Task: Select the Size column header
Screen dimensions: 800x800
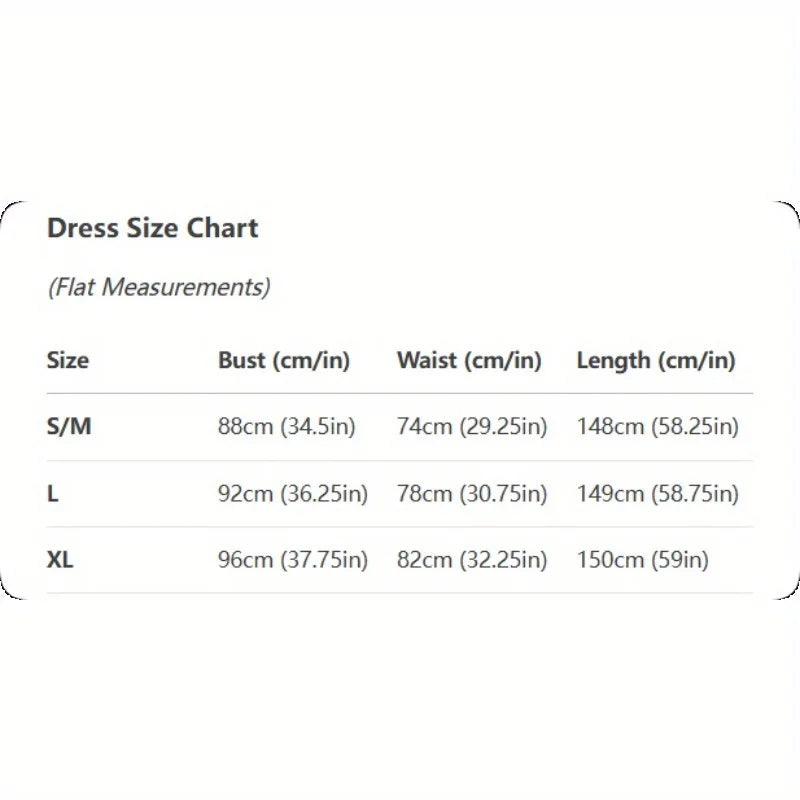Action: (68, 361)
